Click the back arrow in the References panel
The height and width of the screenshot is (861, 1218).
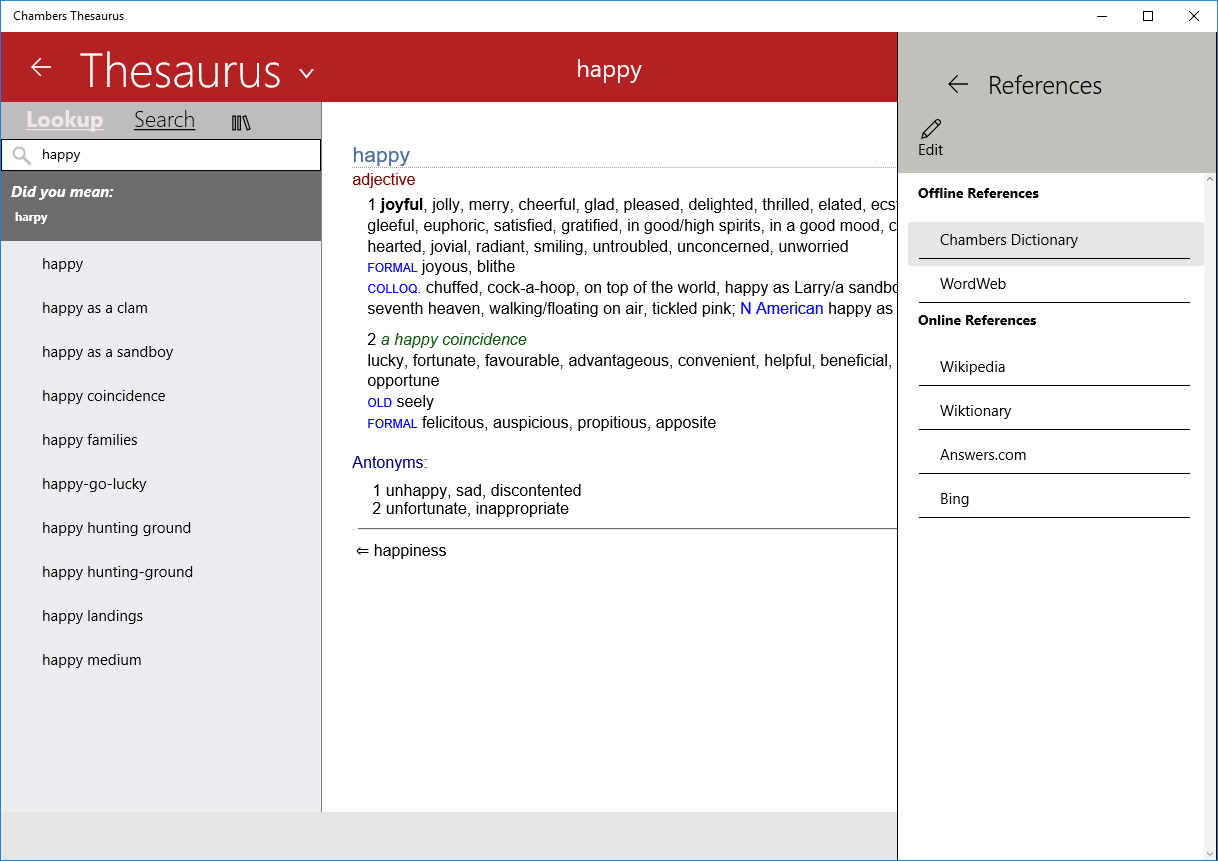[958, 85]
